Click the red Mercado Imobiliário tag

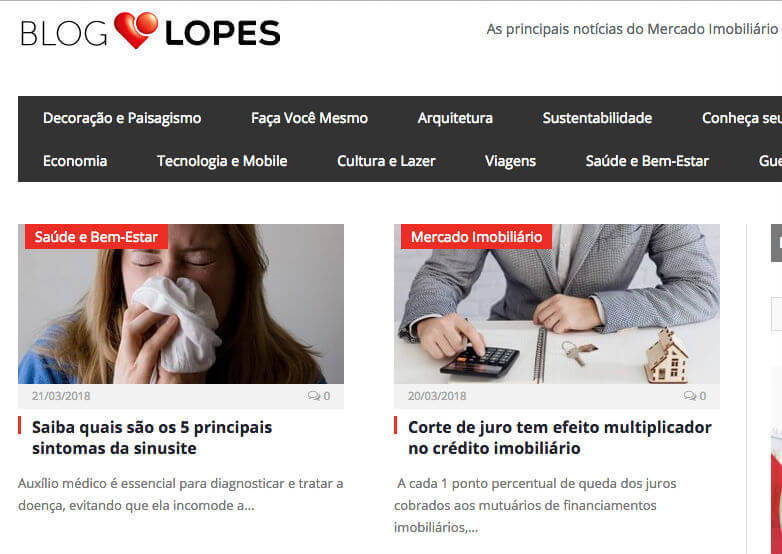(476, 236)
